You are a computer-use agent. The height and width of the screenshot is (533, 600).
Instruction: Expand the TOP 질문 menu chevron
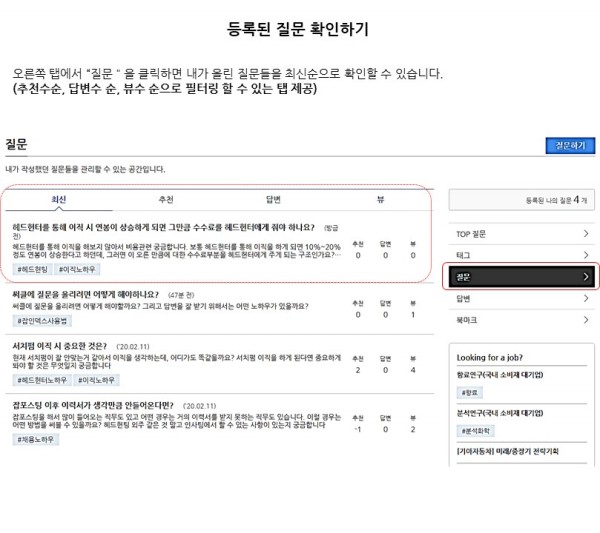click(x=586, y=234)
